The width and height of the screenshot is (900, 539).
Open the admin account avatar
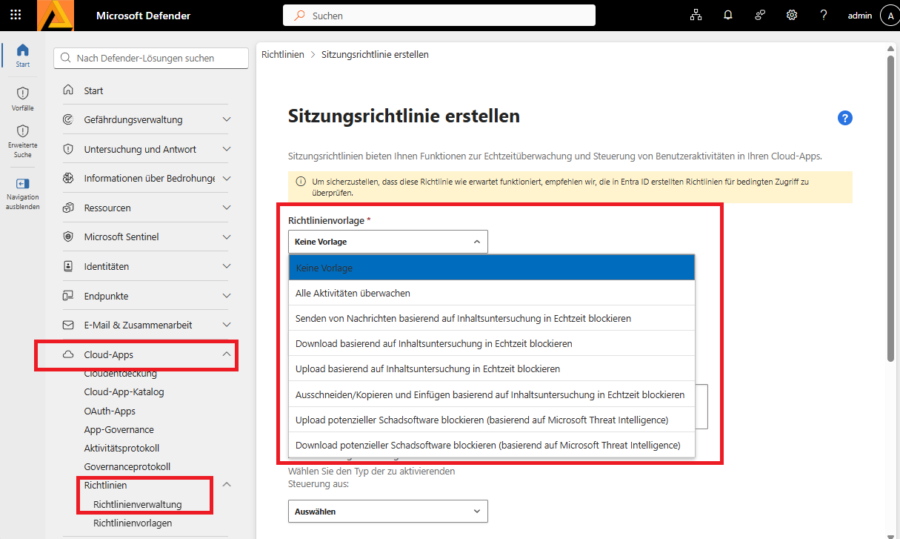[x=890, y=15]
